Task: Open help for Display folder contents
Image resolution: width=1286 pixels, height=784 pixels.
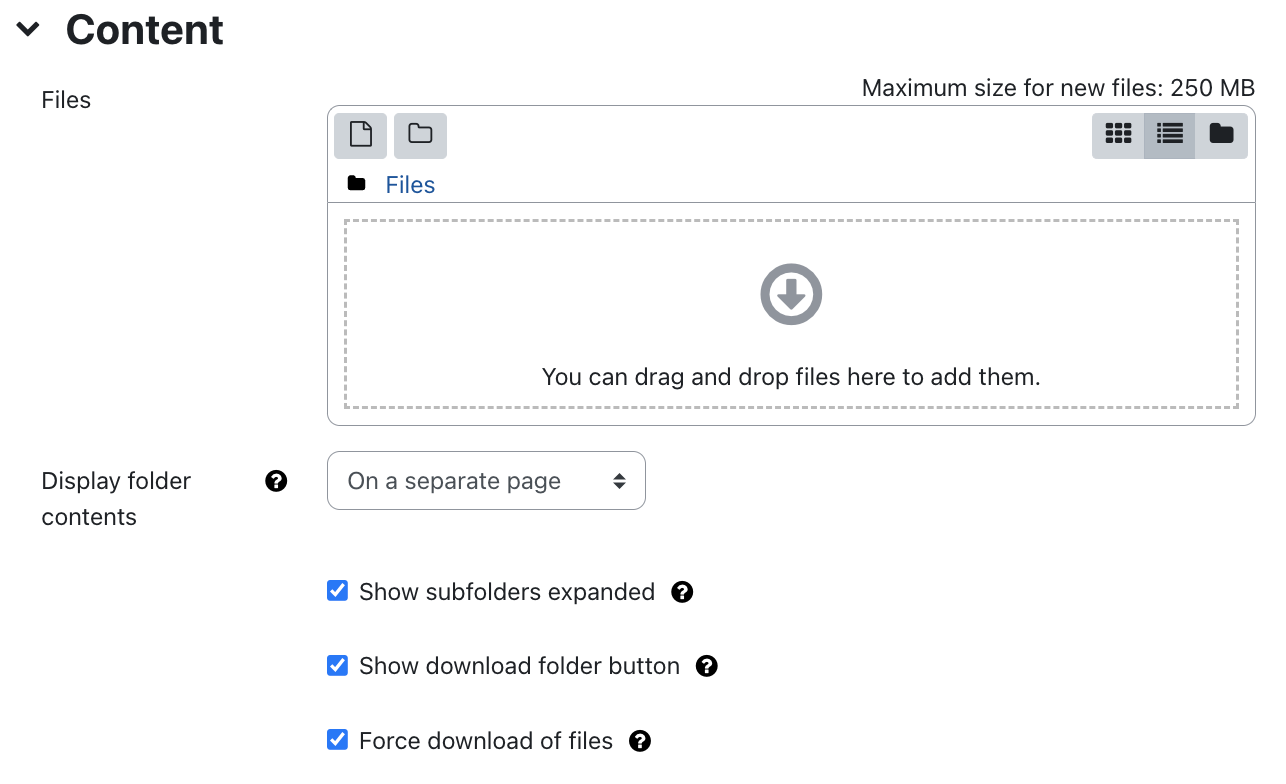Action: click(276, 481)
